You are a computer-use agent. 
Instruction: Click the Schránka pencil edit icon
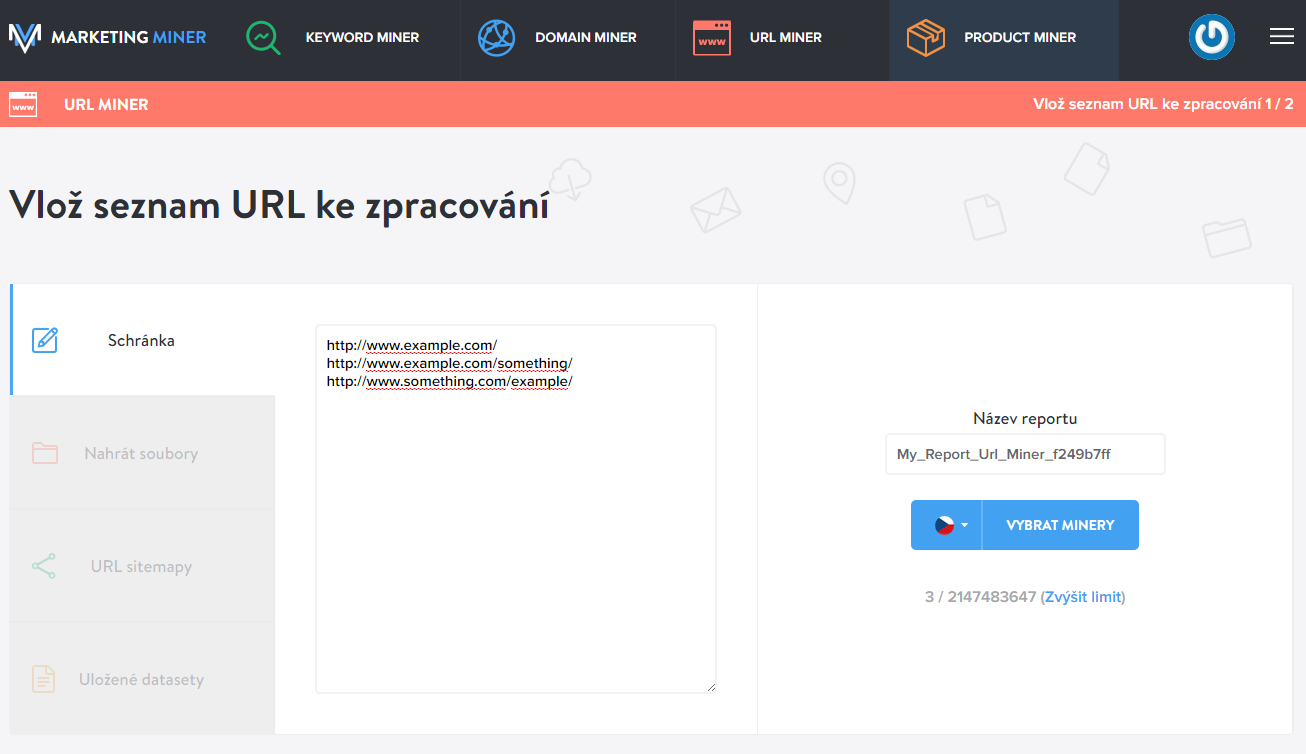pos(45,340)
